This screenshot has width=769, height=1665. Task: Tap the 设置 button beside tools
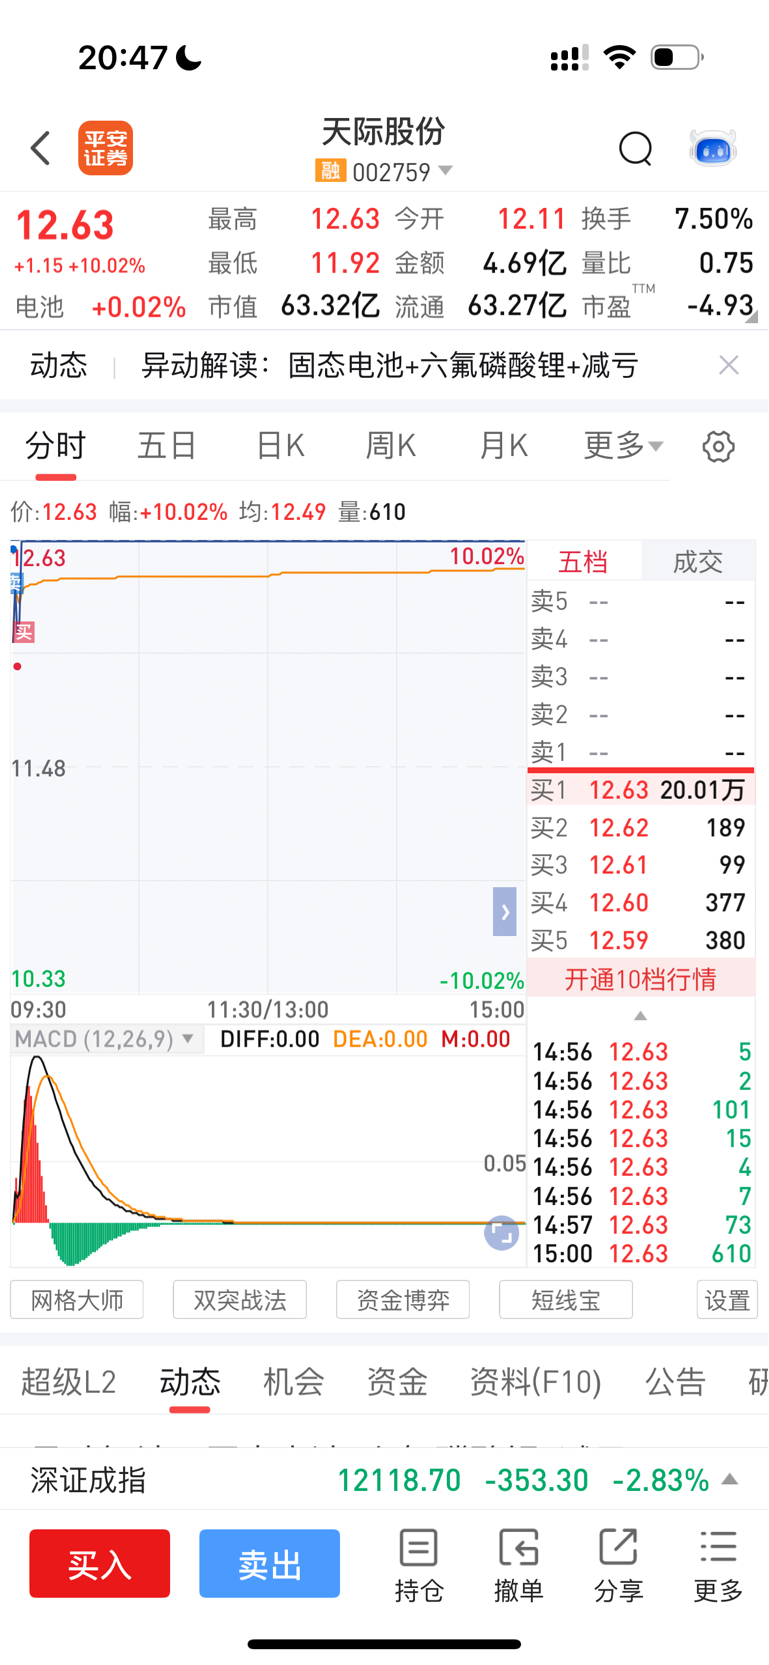[x=727, y=1300]
